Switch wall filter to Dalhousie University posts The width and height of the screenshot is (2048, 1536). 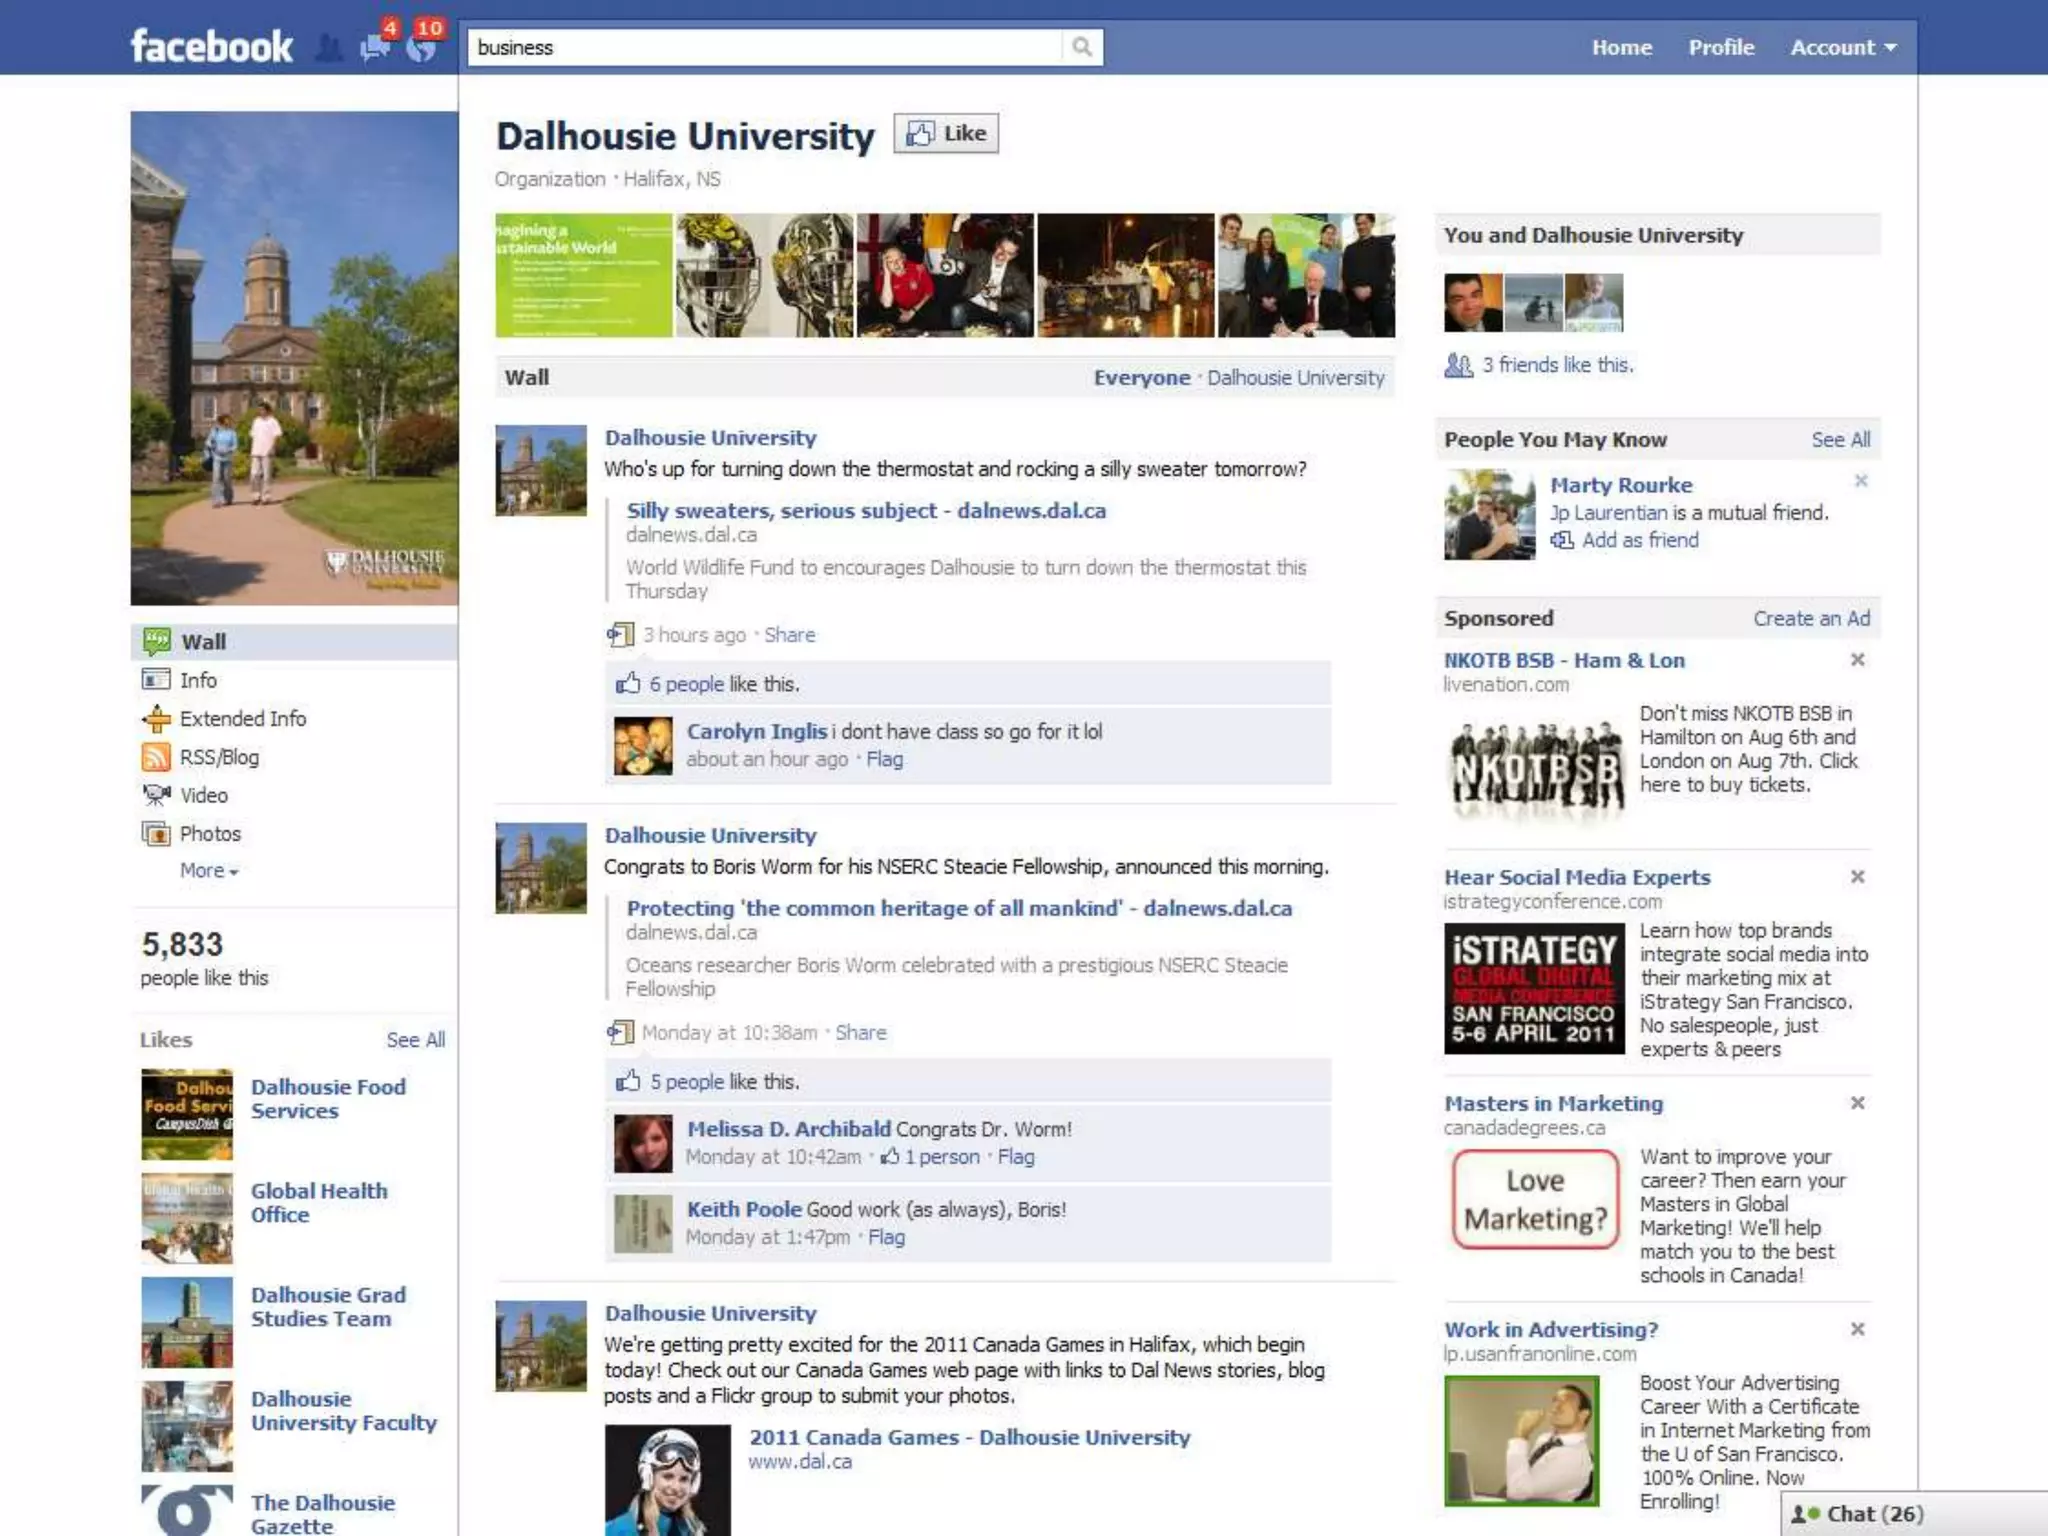[1295, 378]
